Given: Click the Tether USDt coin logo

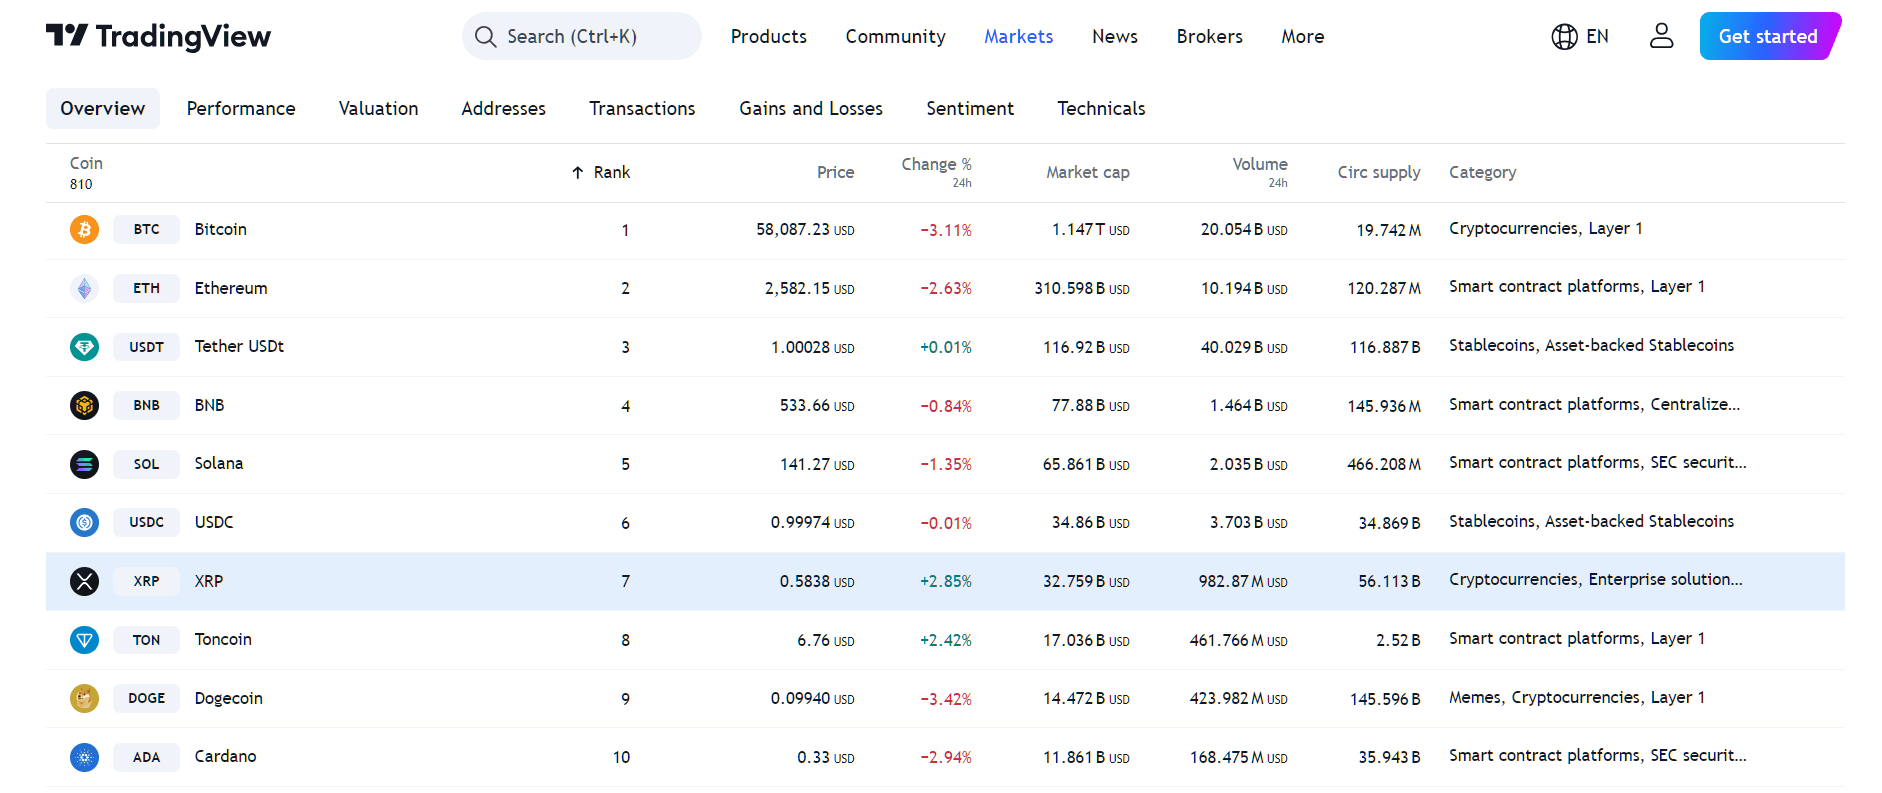Looking at the screenshot, I should click(x=84, y=347).
